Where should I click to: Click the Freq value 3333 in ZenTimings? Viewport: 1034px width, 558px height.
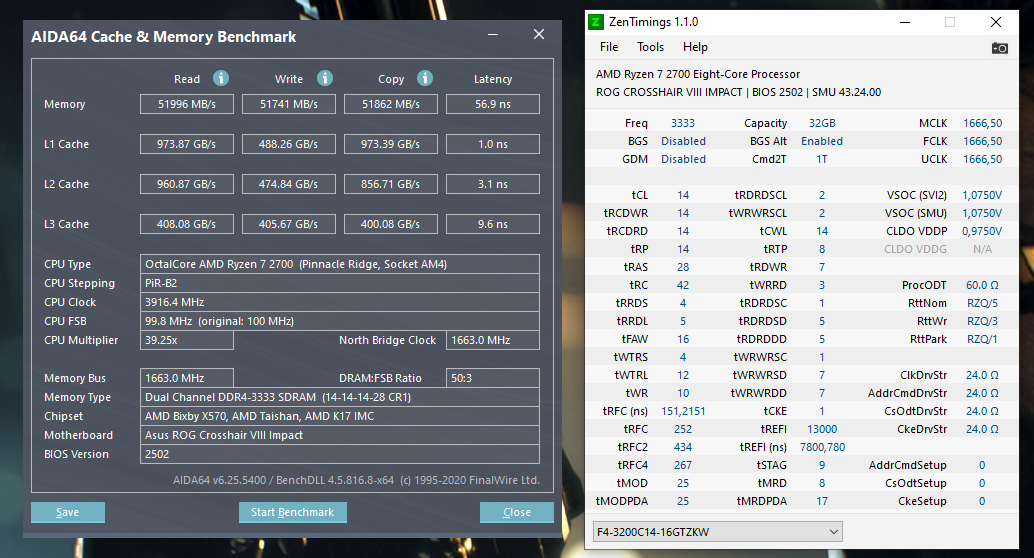tap(683, 123)
